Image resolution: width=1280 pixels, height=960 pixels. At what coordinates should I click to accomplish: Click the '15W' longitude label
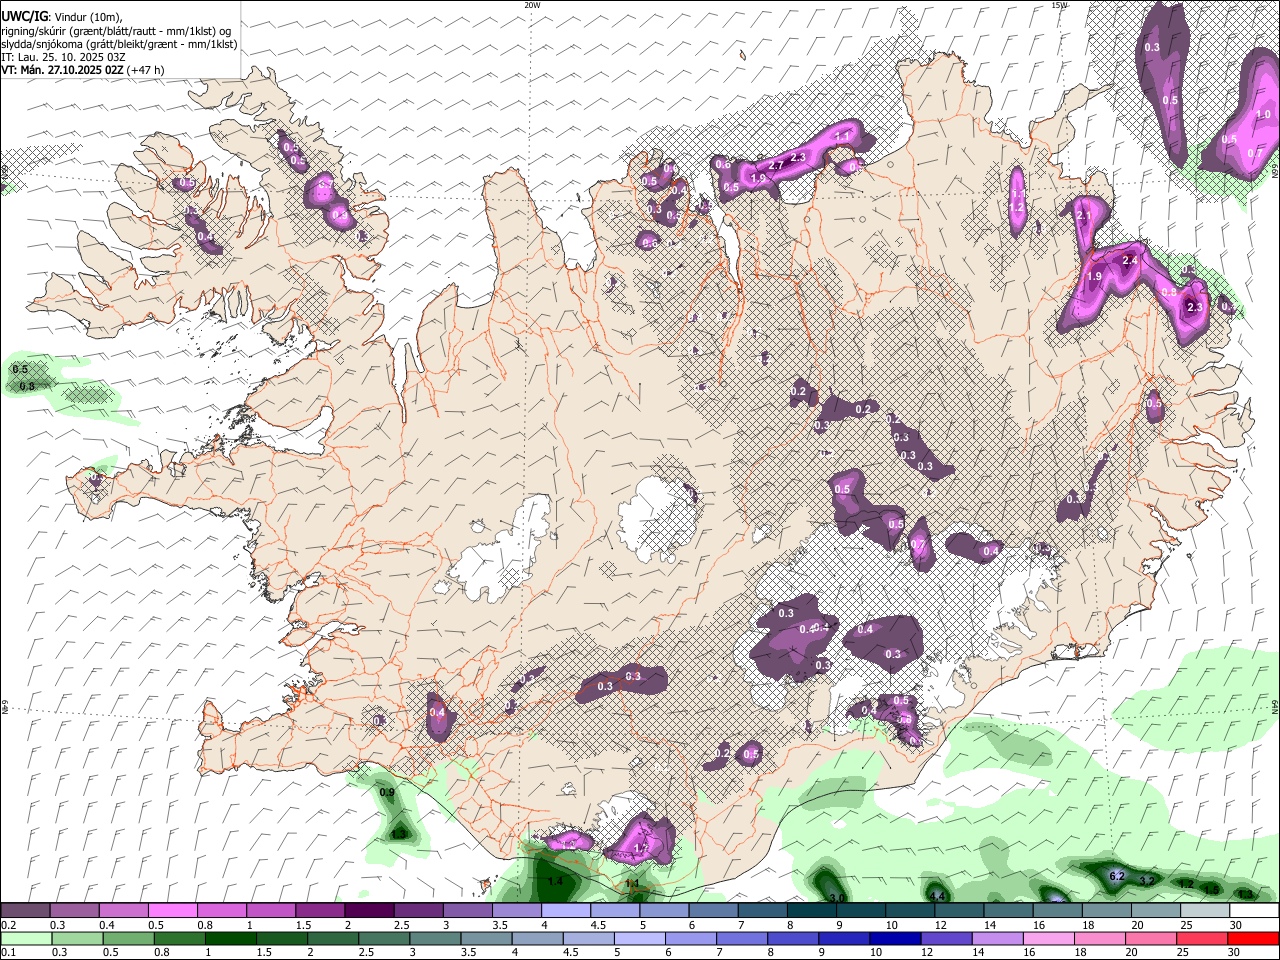coord(1059,5)
